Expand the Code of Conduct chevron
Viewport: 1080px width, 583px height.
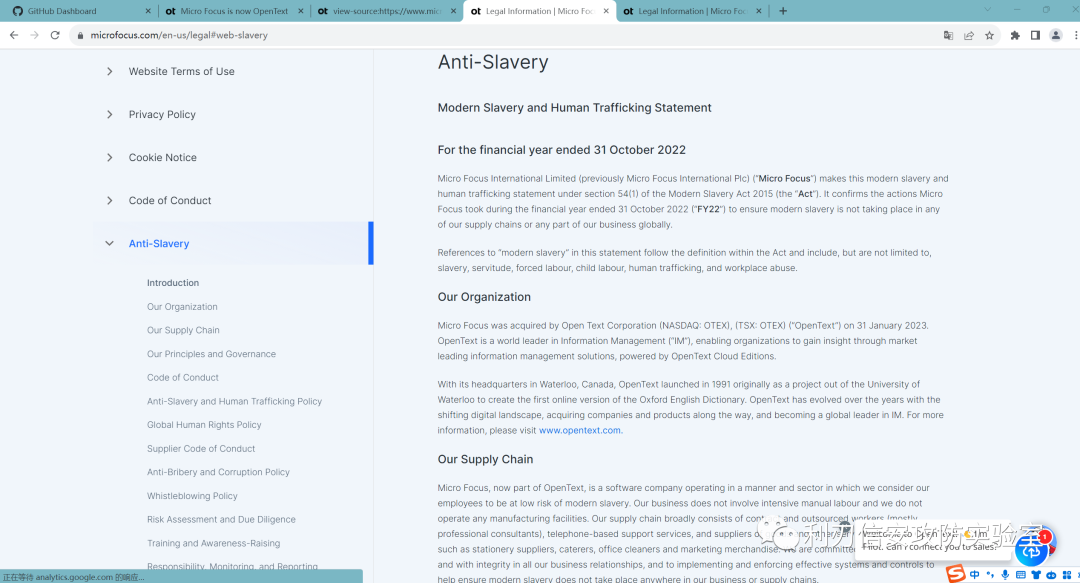pos(110,201)
